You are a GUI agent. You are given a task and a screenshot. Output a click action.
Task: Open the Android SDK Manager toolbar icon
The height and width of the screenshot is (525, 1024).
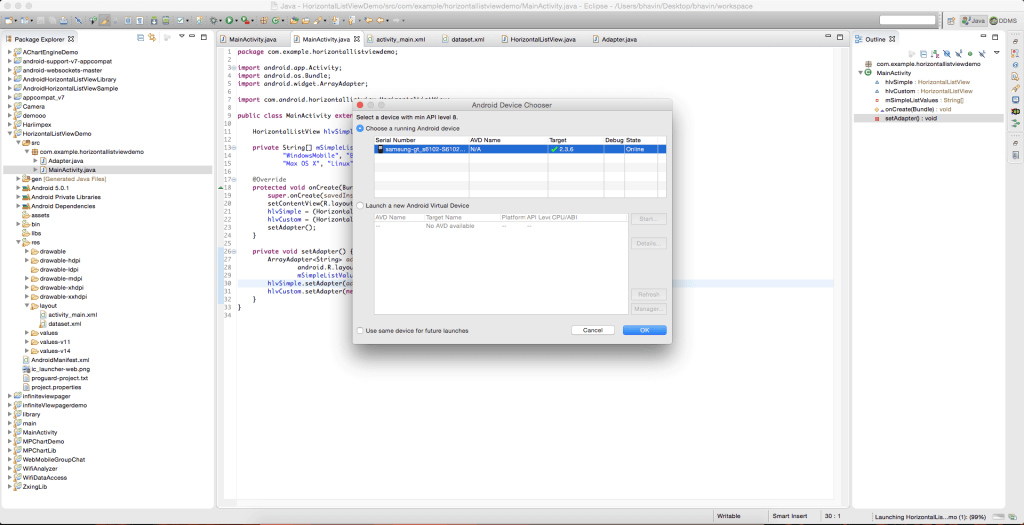coord(154,21)
